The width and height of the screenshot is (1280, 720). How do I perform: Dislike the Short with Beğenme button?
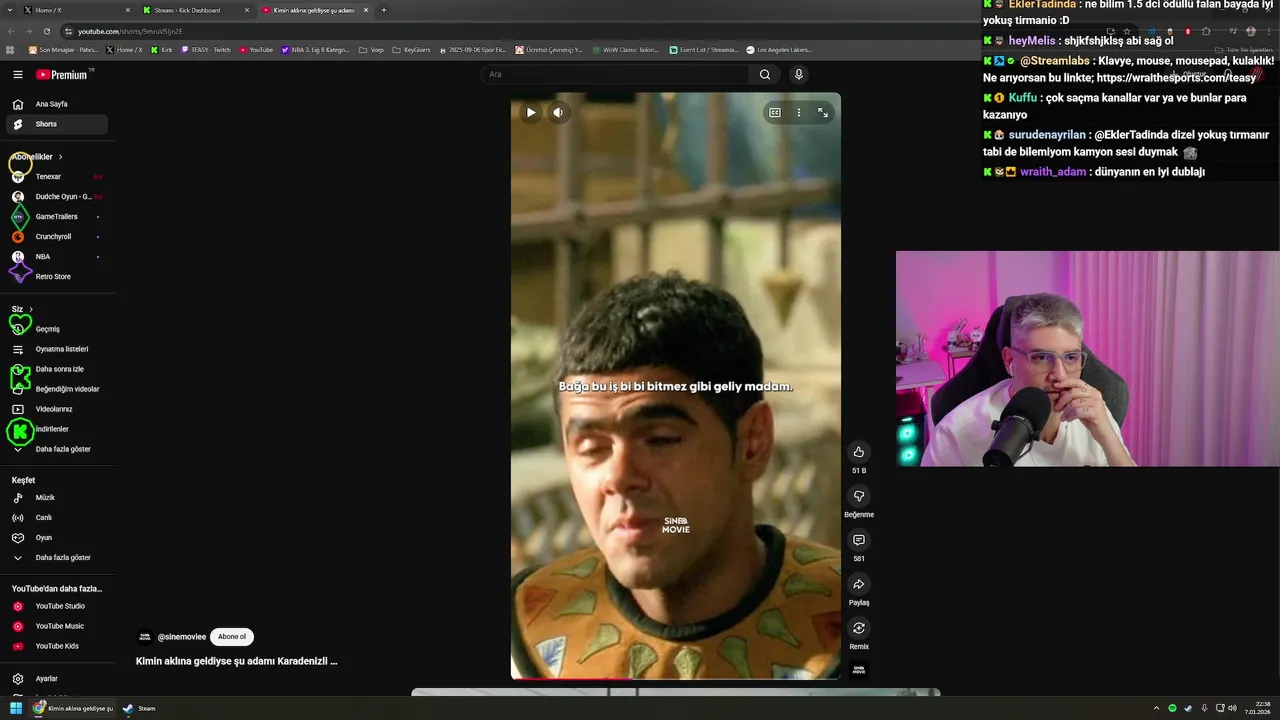[x=858, y=496]
